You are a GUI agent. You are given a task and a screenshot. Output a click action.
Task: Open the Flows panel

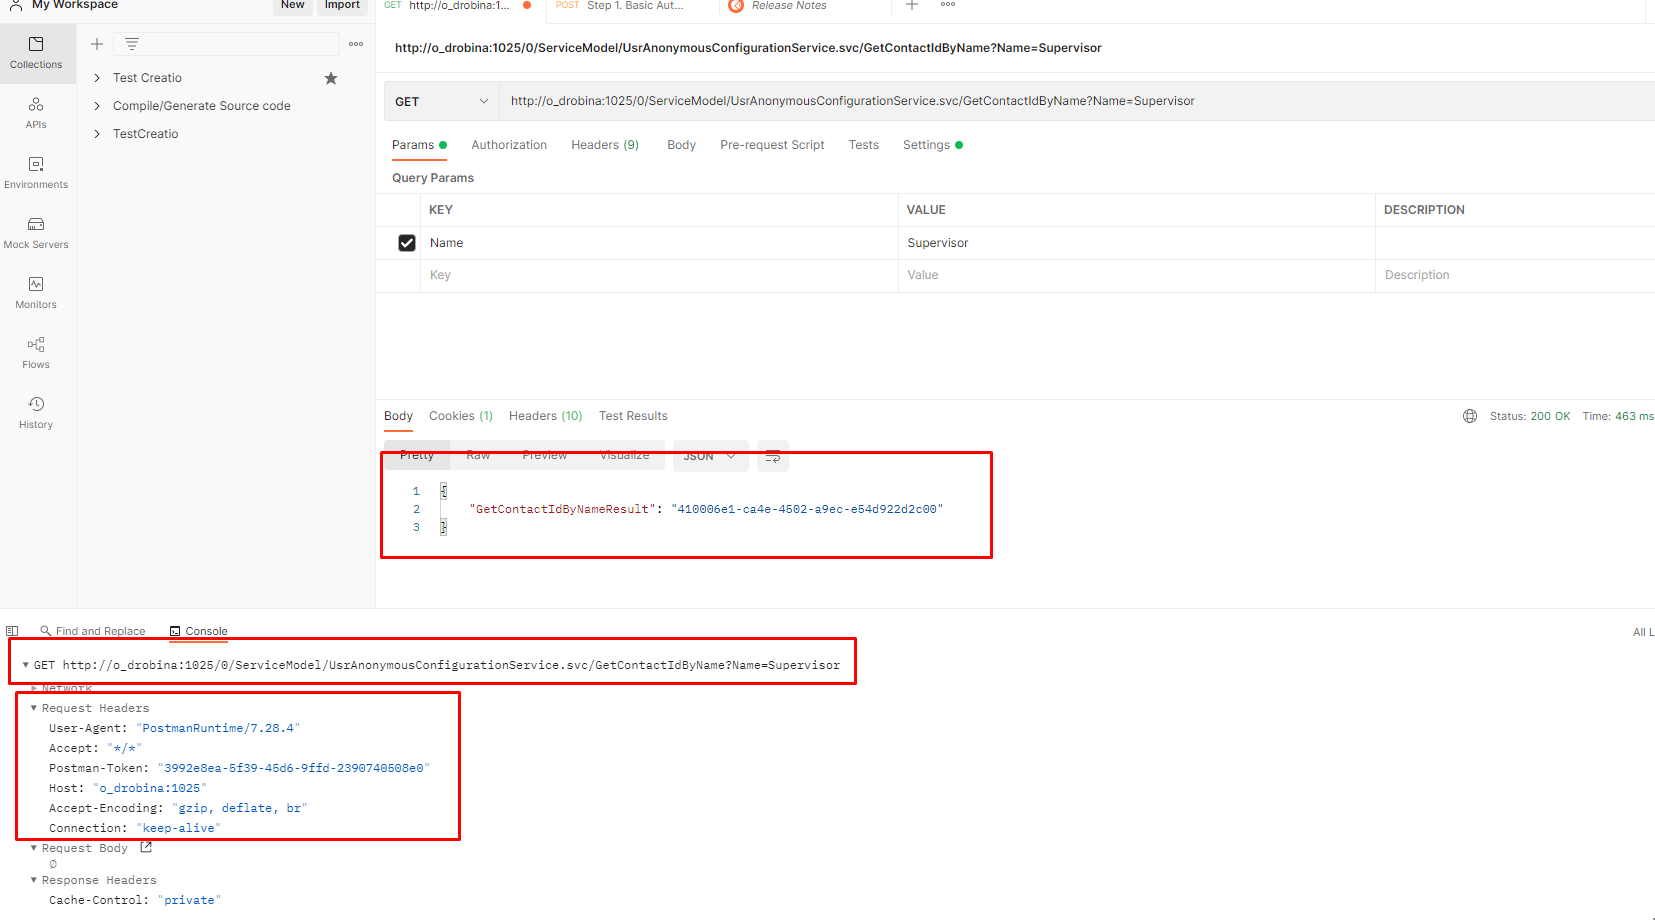(x=36, y=352)
